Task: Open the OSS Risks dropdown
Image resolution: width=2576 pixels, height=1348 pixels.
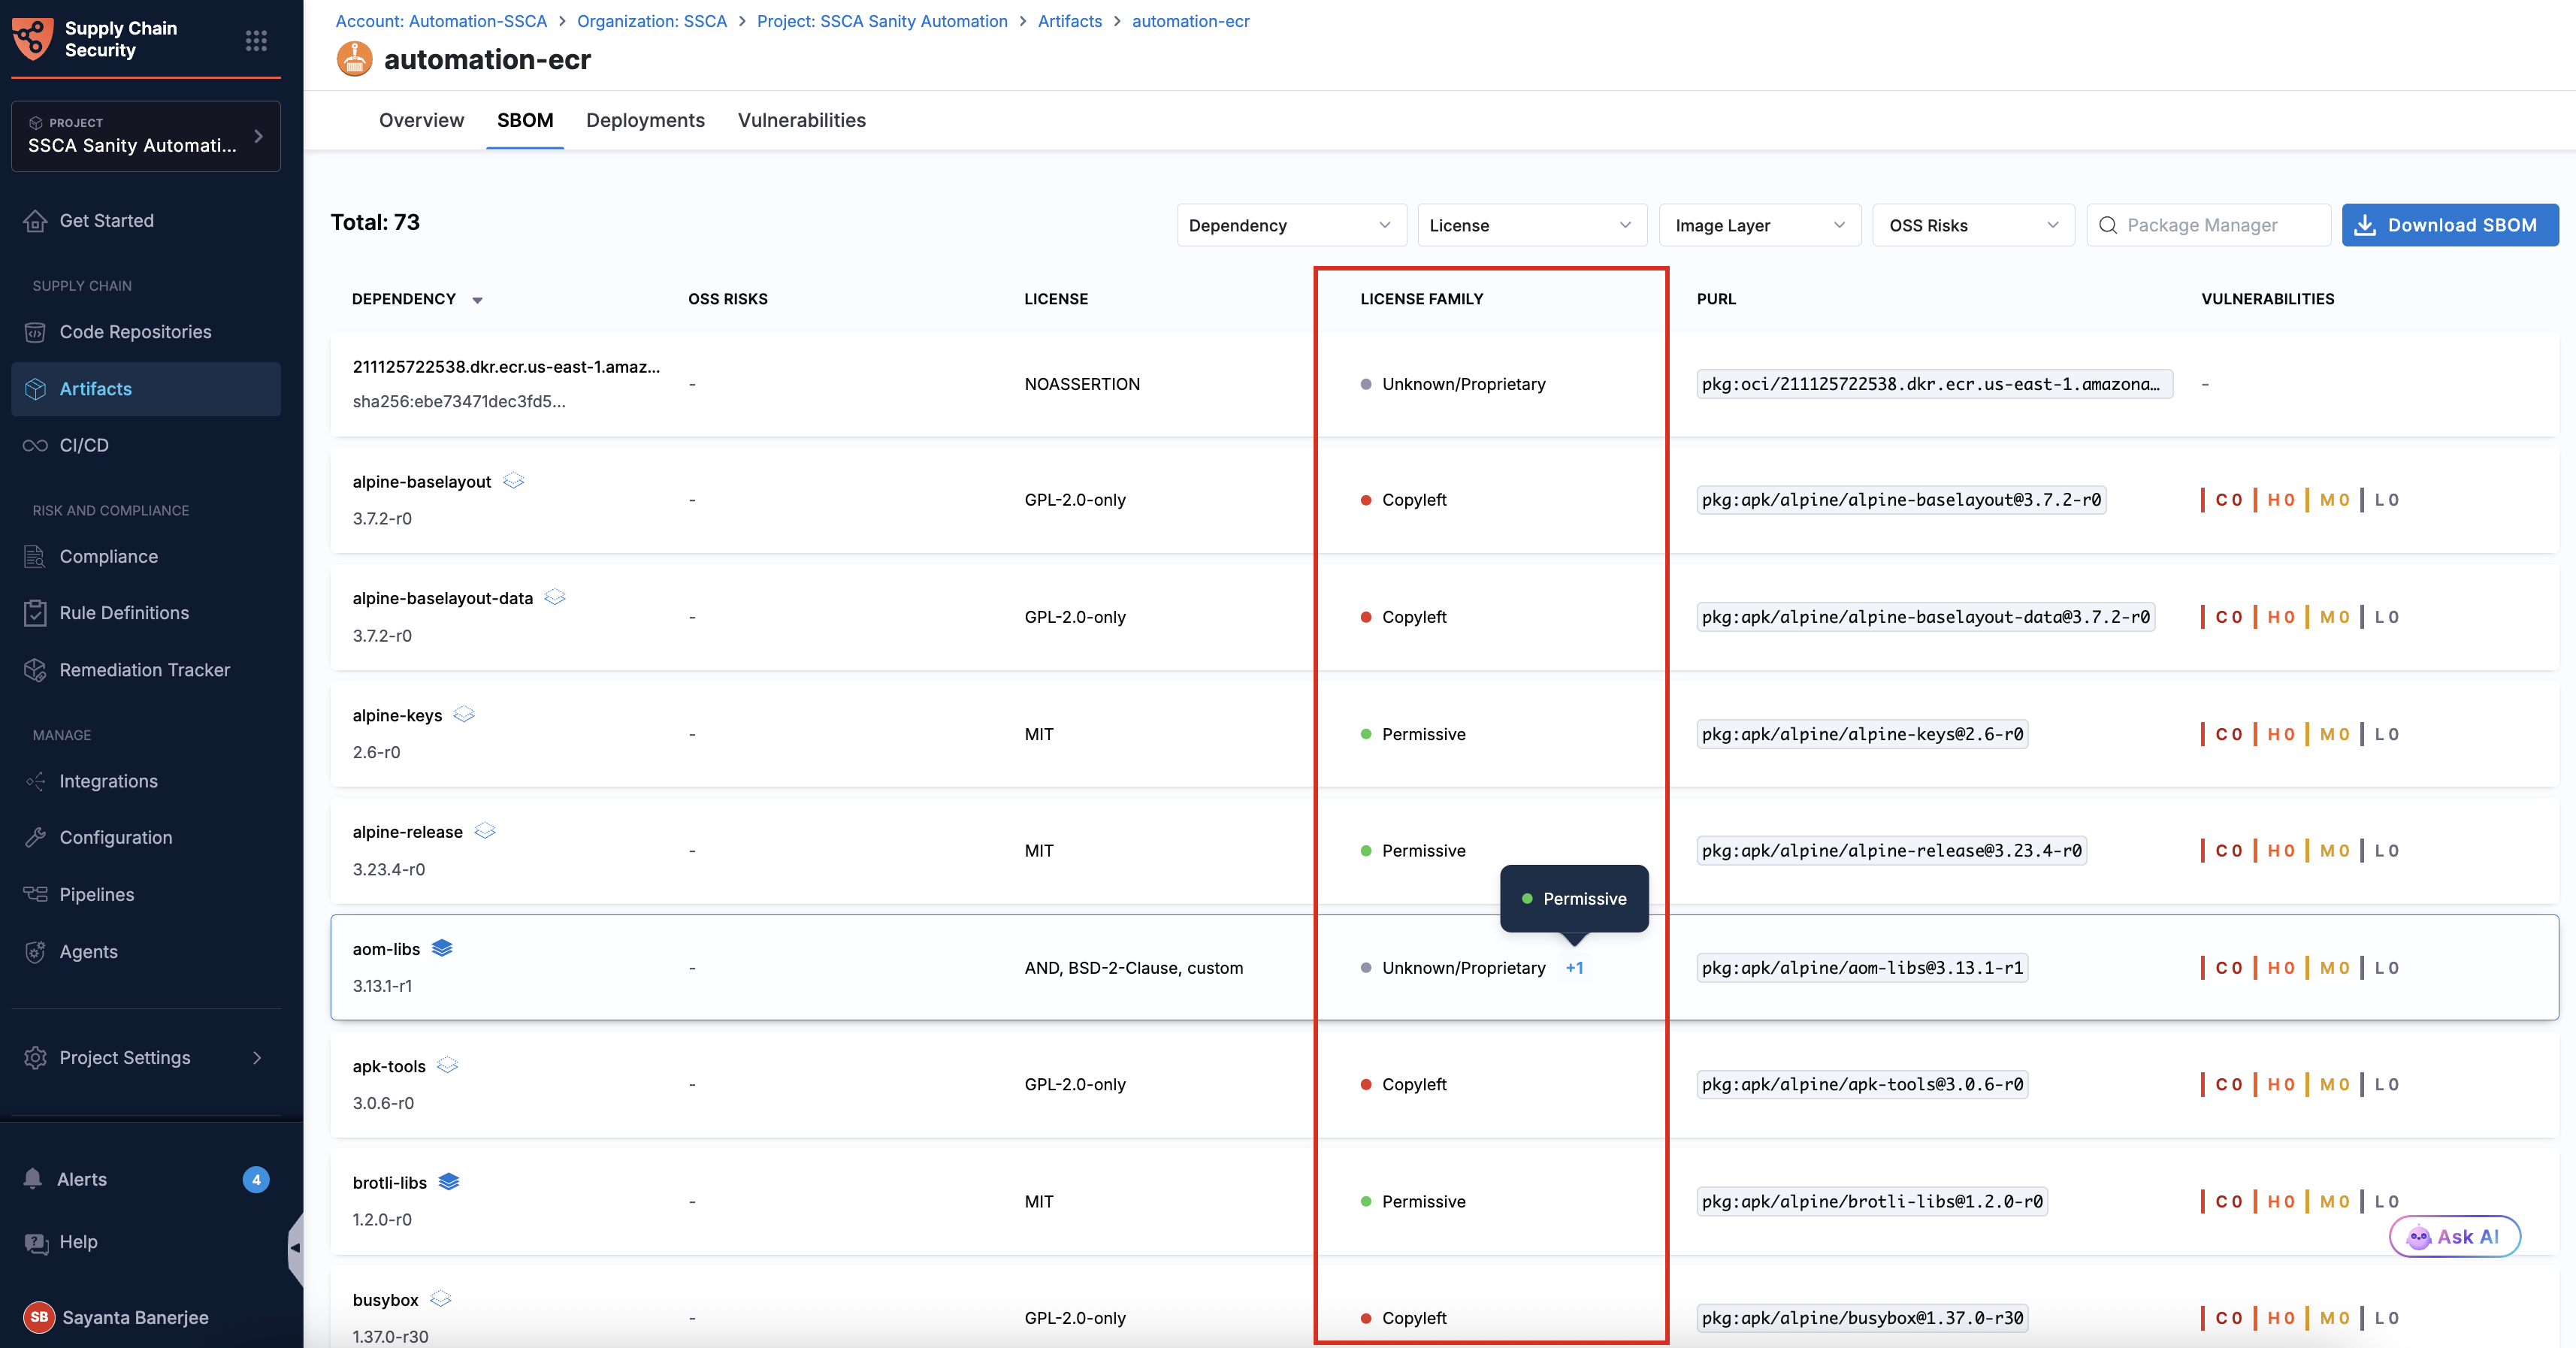Action: pyautogui.click(x=1973, y=225)
